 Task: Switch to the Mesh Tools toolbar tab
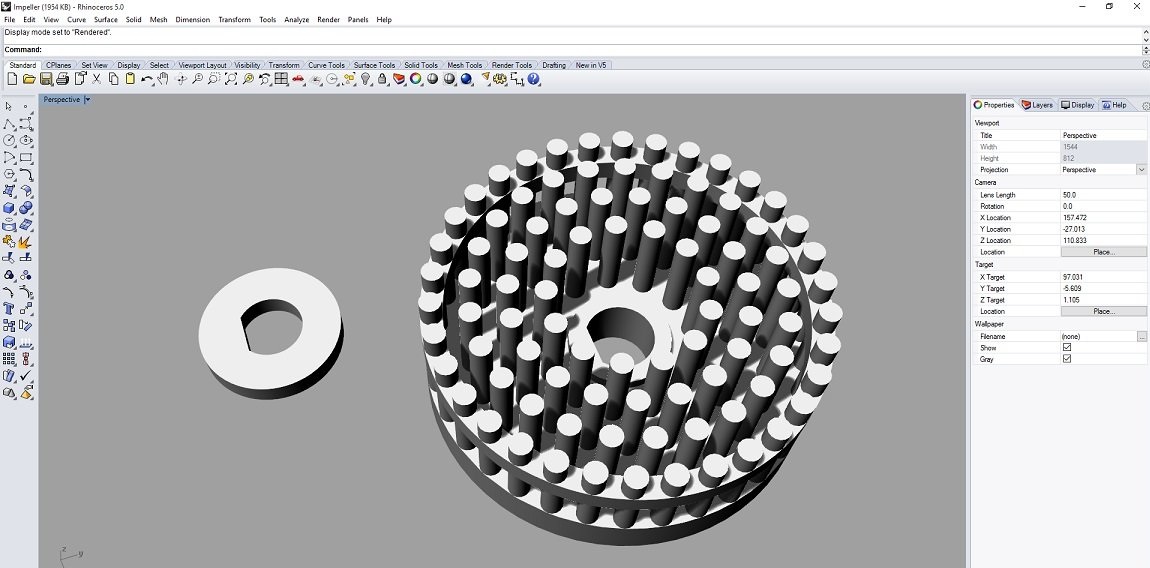[x=464, y=65]
